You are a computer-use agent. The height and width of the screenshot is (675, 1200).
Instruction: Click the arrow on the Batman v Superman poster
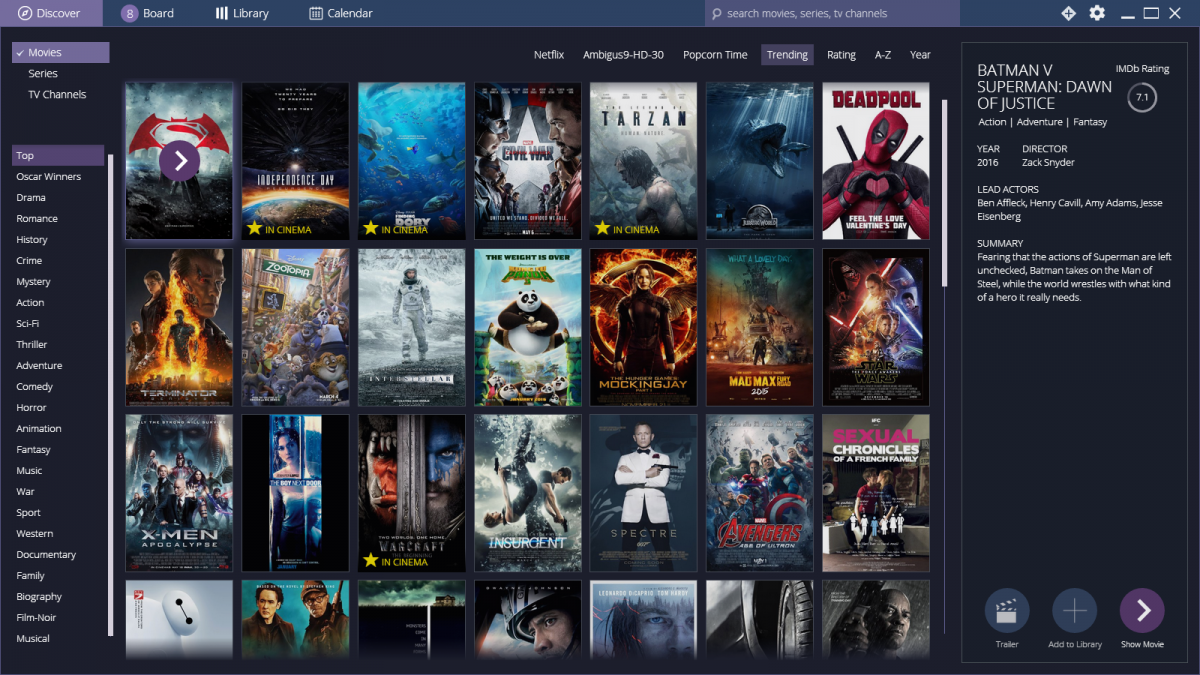[x=179, y=160]
